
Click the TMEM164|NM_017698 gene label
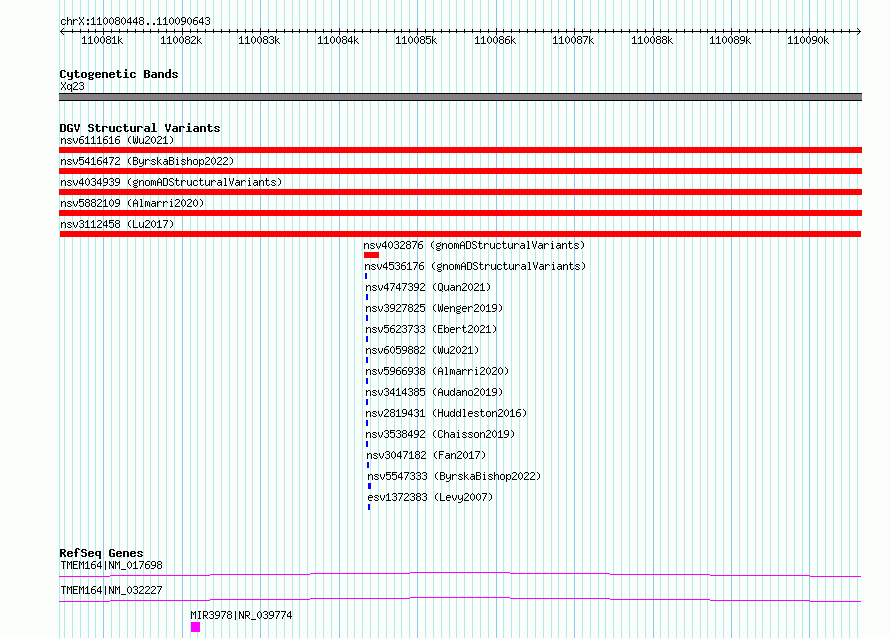pos(111,565)
